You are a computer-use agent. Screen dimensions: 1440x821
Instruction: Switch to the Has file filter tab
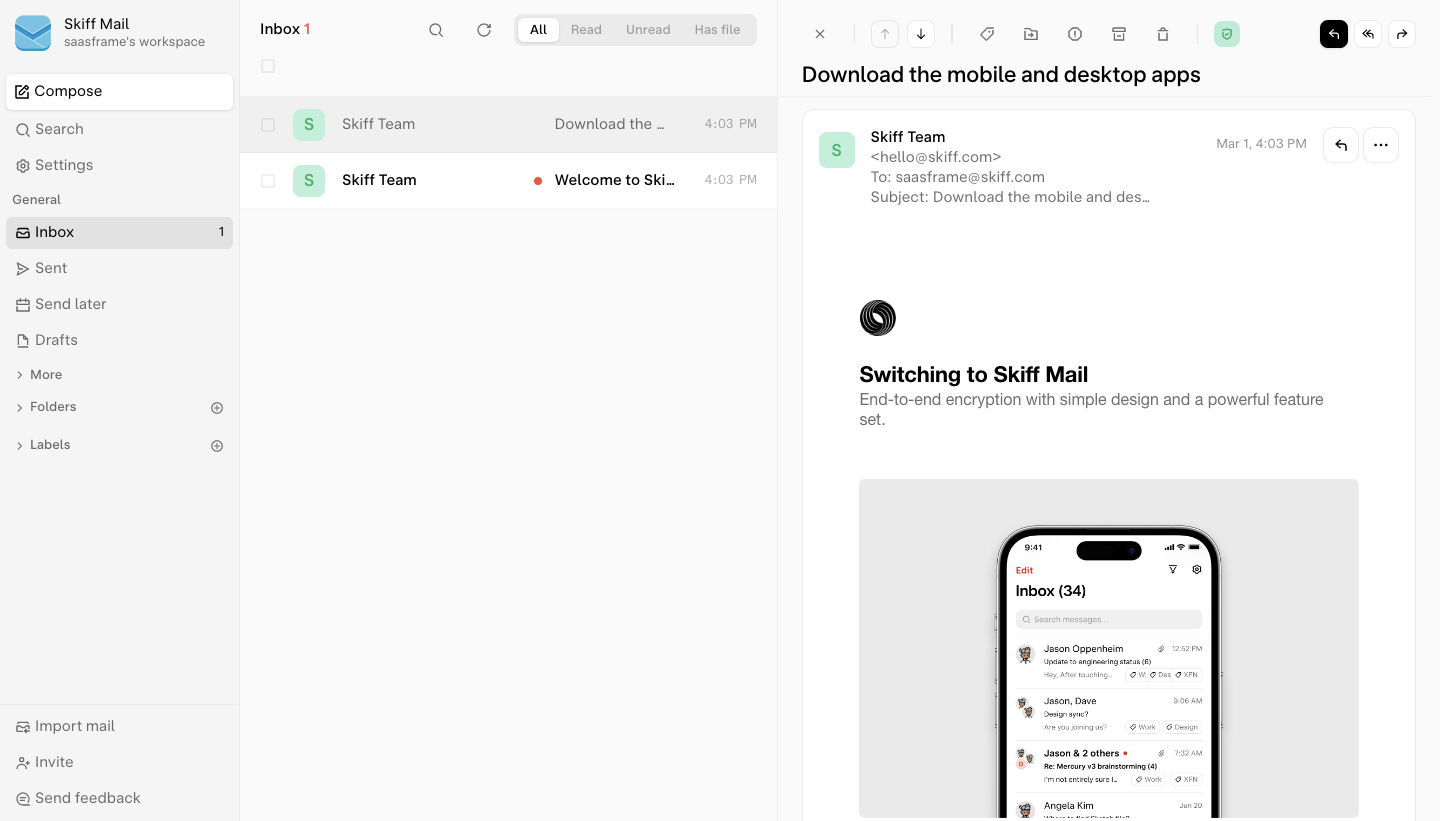pyautogui.click(x=718, y=30)
